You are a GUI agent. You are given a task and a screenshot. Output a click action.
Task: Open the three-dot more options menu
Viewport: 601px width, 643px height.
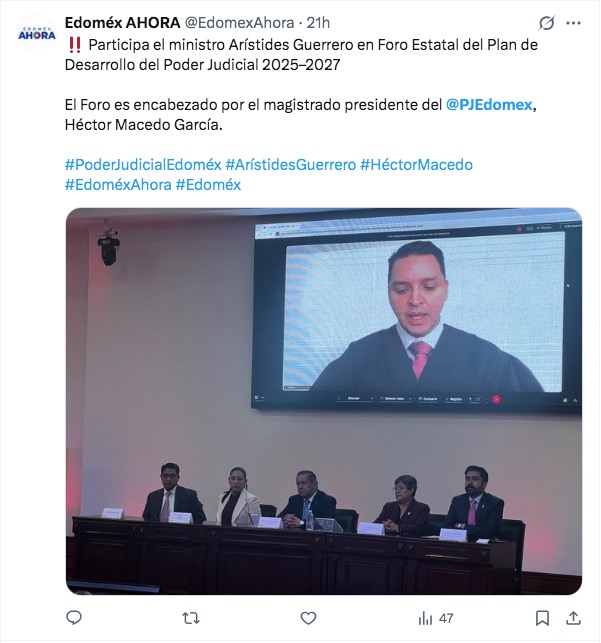tap(573, 23)
